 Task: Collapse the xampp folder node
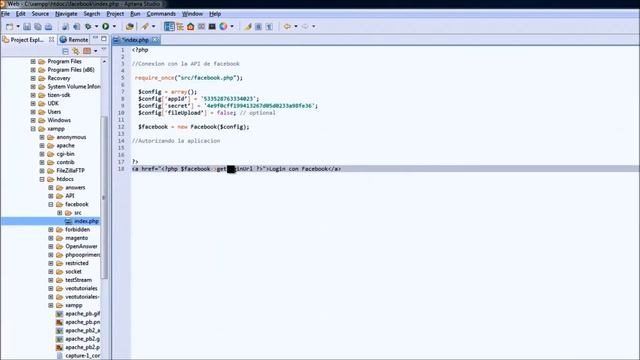33,129
